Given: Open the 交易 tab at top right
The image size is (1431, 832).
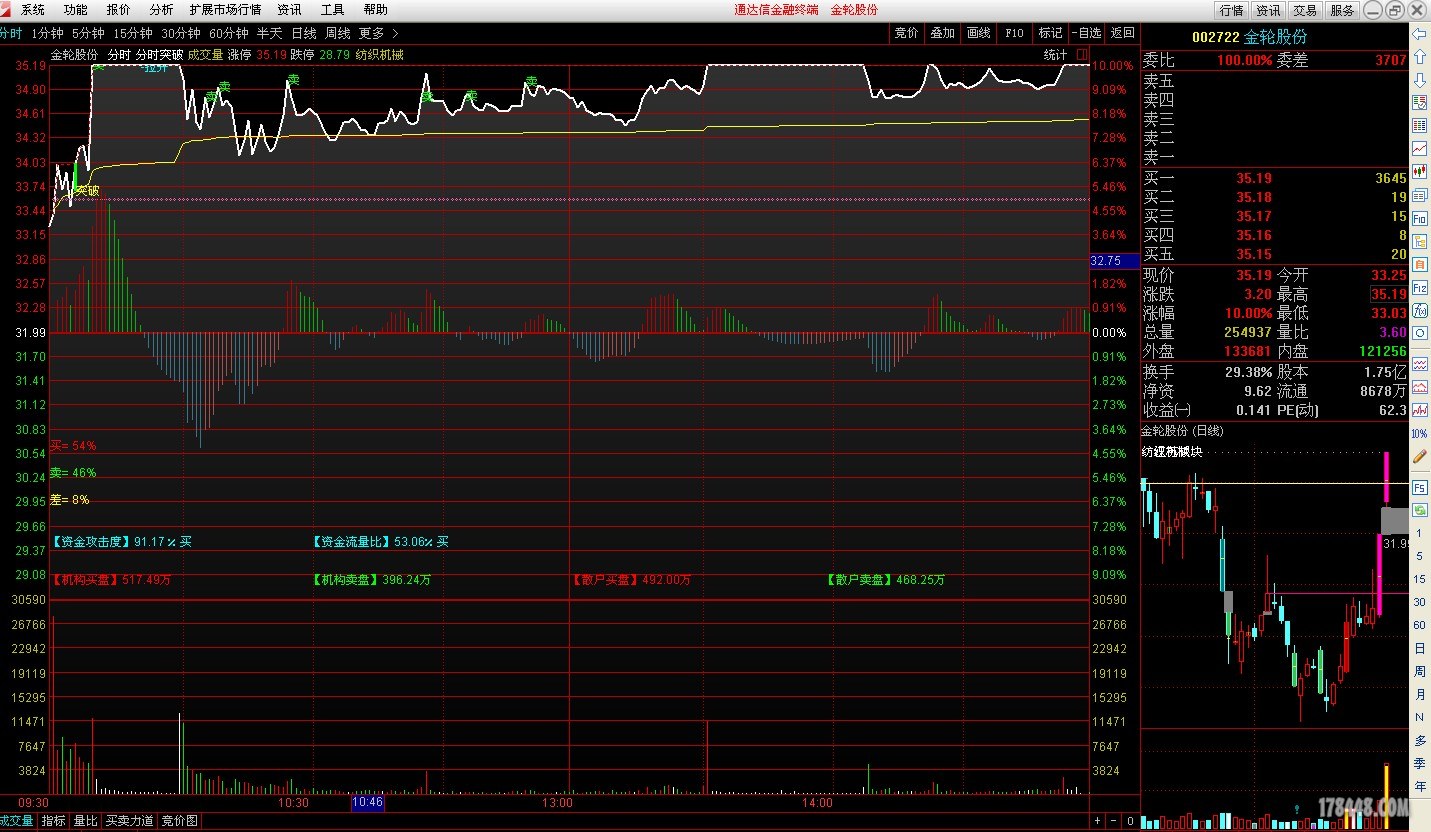Looking at the screenshot, I should tap(1305, 10).
